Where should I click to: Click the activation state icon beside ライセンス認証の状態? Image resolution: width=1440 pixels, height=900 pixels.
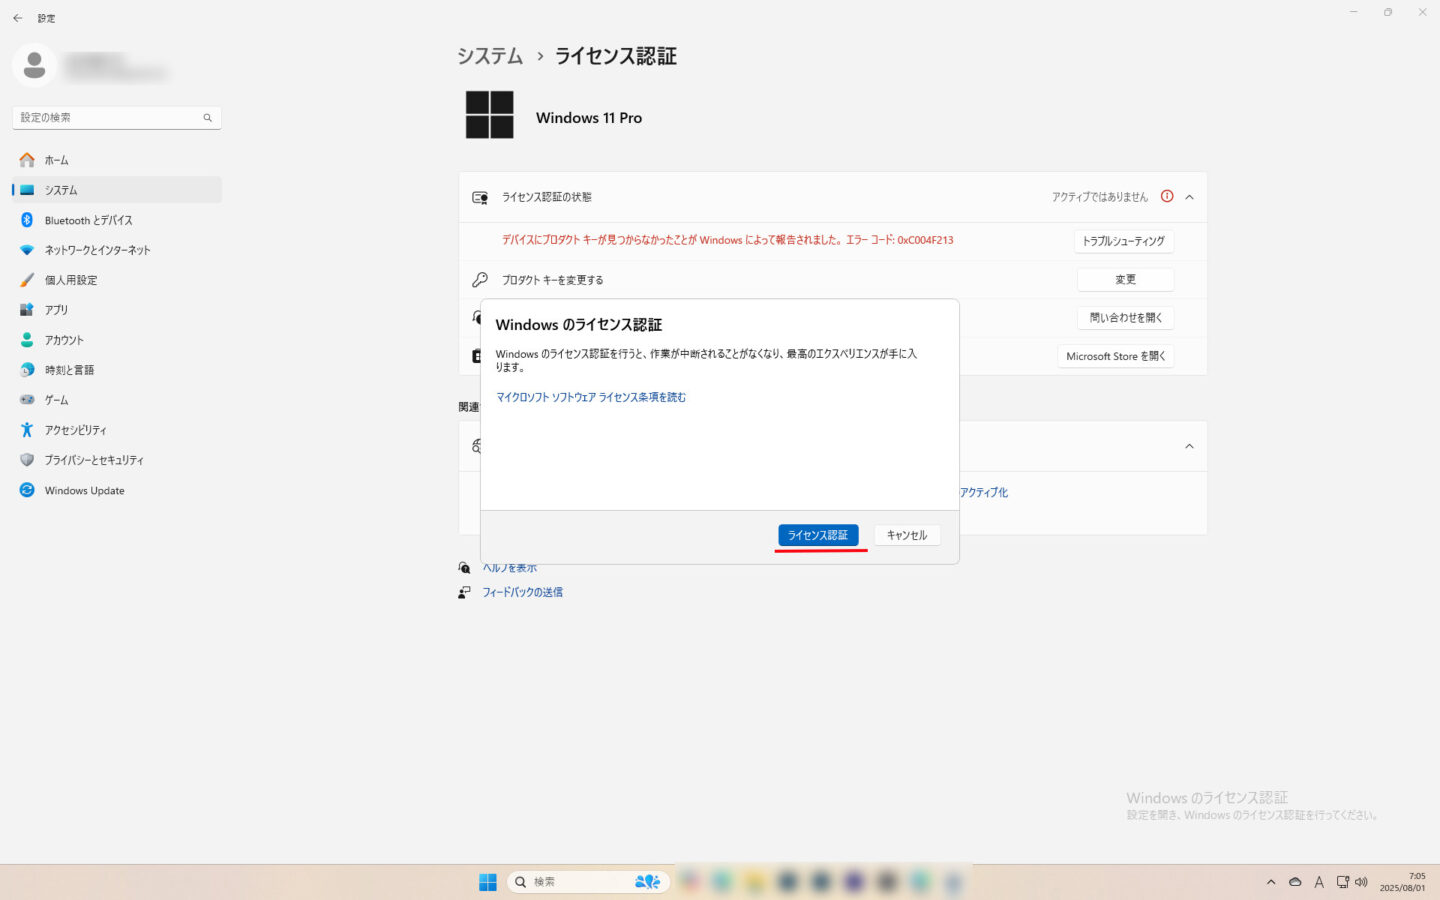pyautogui.click(x=480, y=197)
